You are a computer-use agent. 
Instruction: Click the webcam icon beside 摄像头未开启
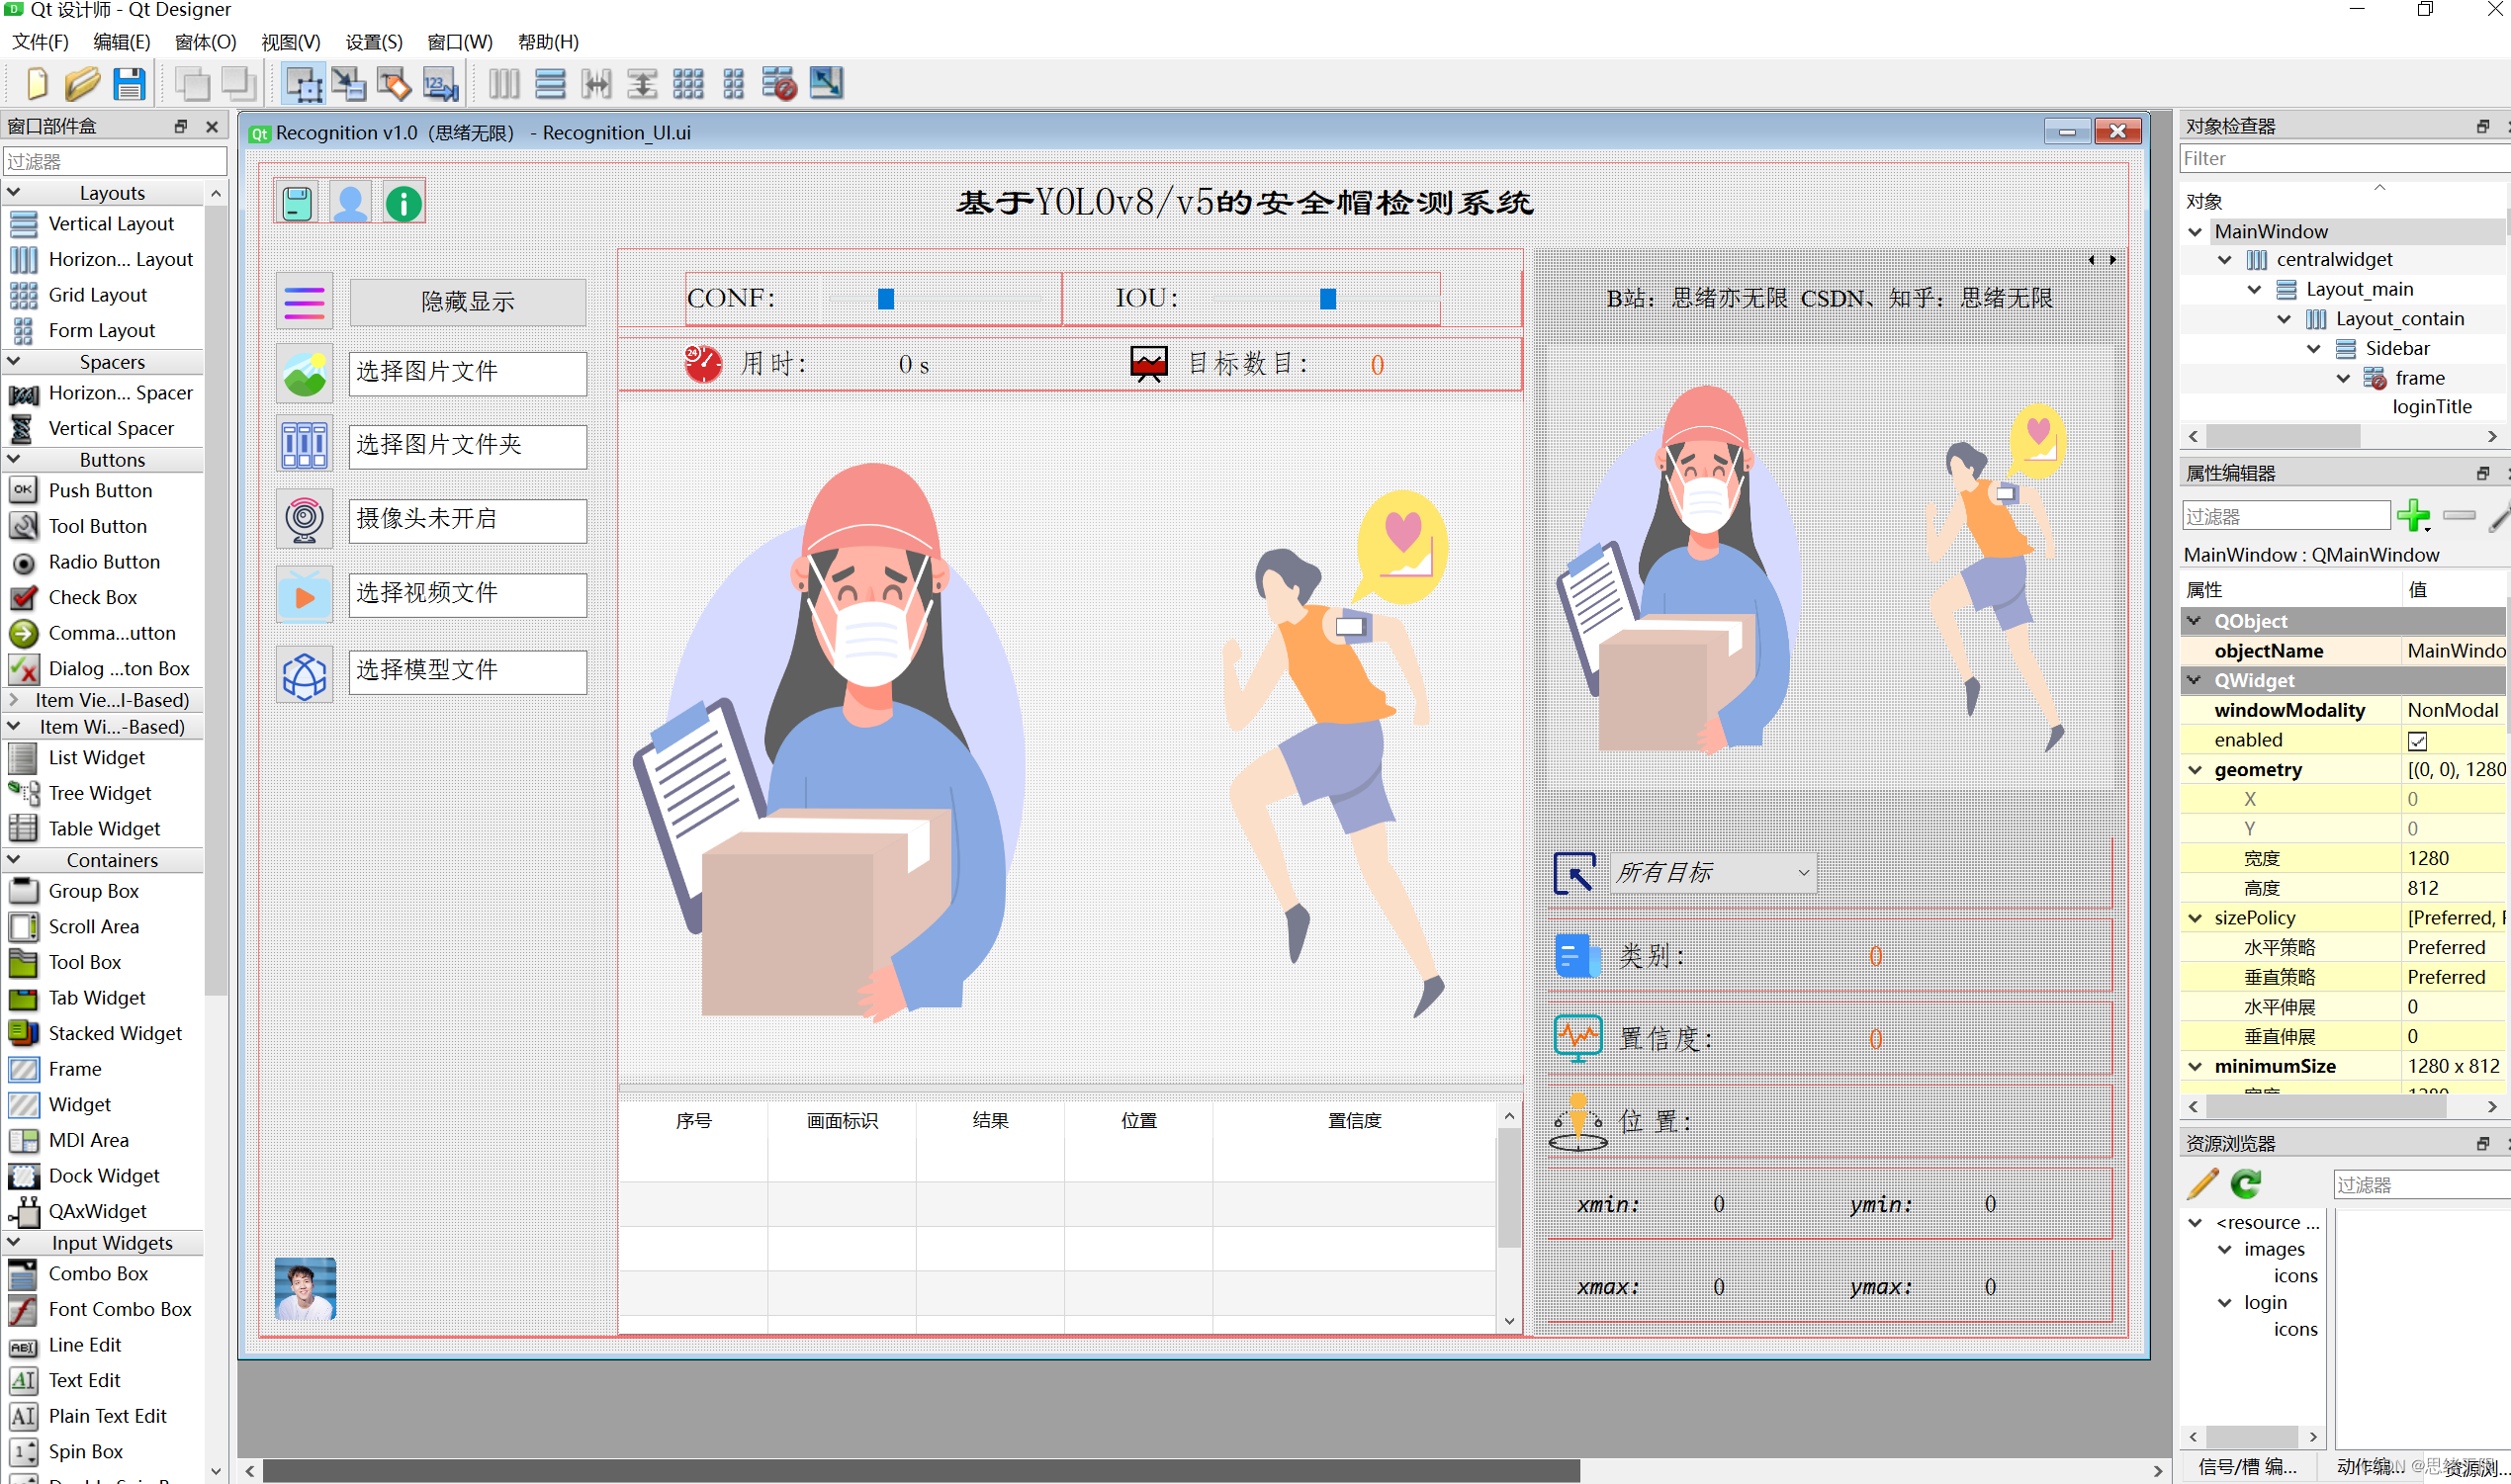point(304,520)
